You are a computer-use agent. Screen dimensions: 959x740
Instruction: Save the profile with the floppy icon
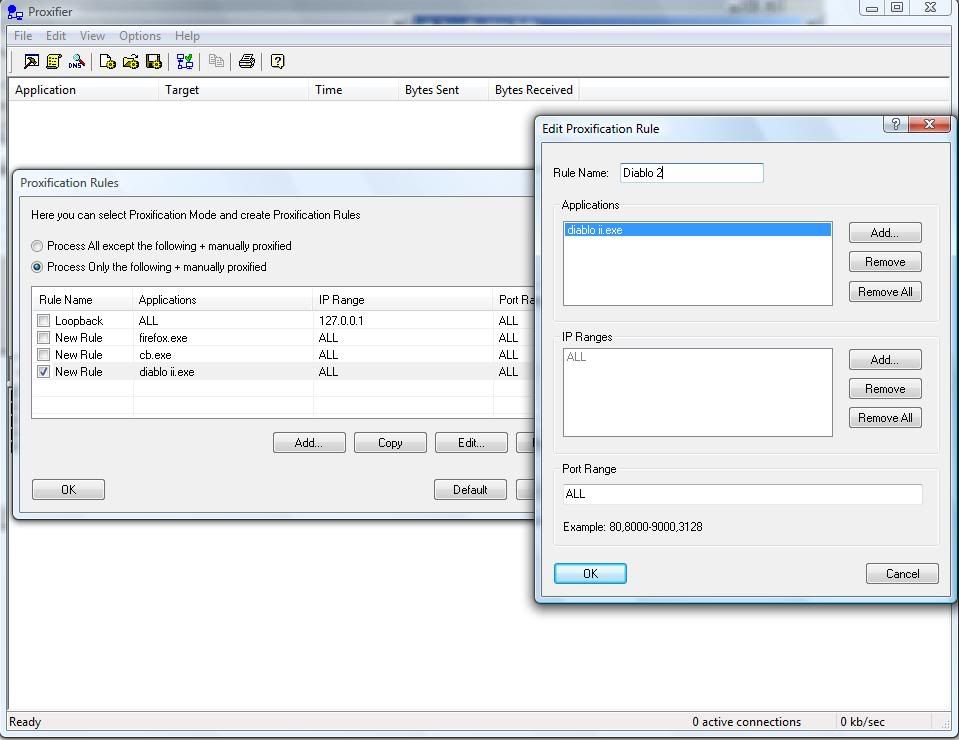click(x=154, y=61)
